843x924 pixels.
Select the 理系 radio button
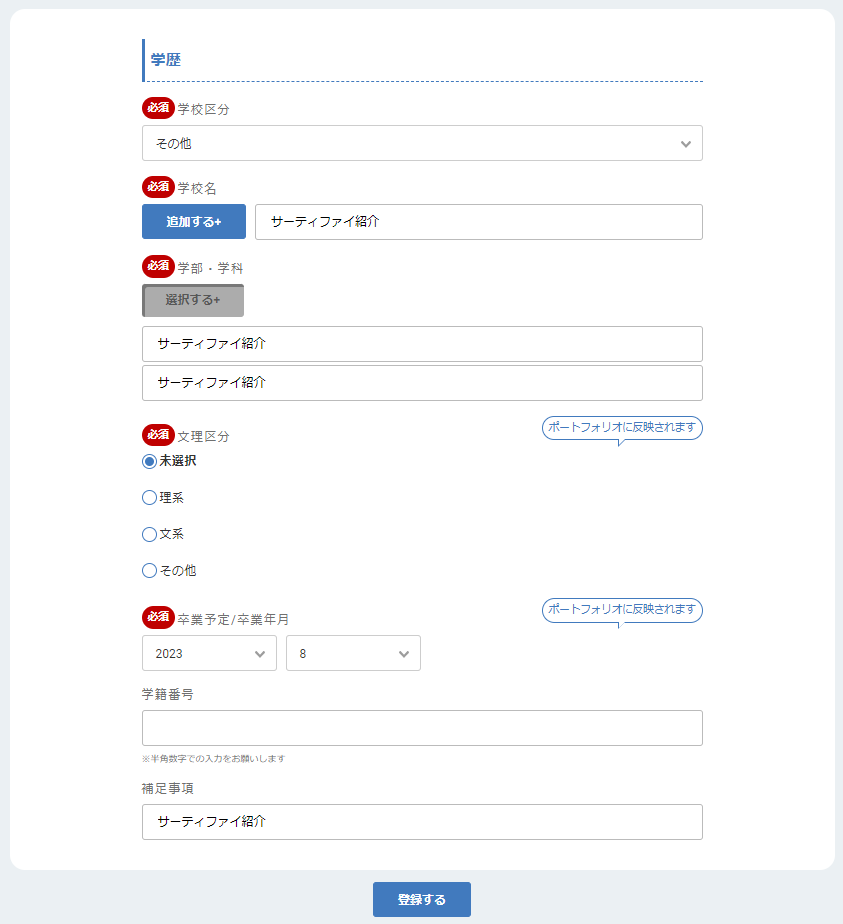pyautogui.click(x=150, y=498)
